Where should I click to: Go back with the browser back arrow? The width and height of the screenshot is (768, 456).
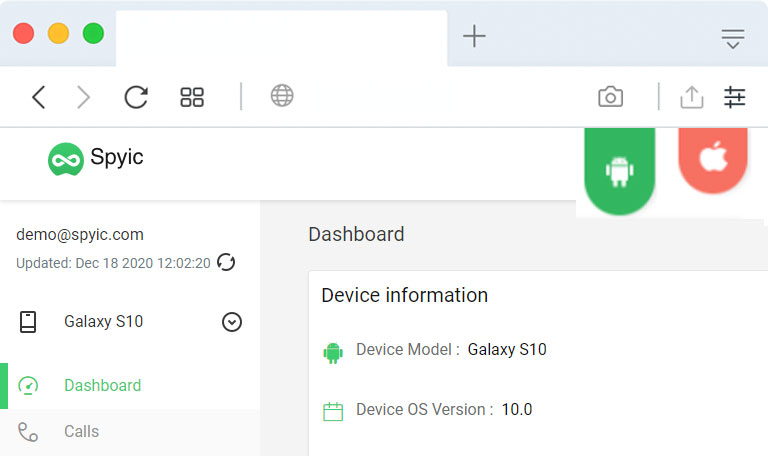(x=39, y=97)
